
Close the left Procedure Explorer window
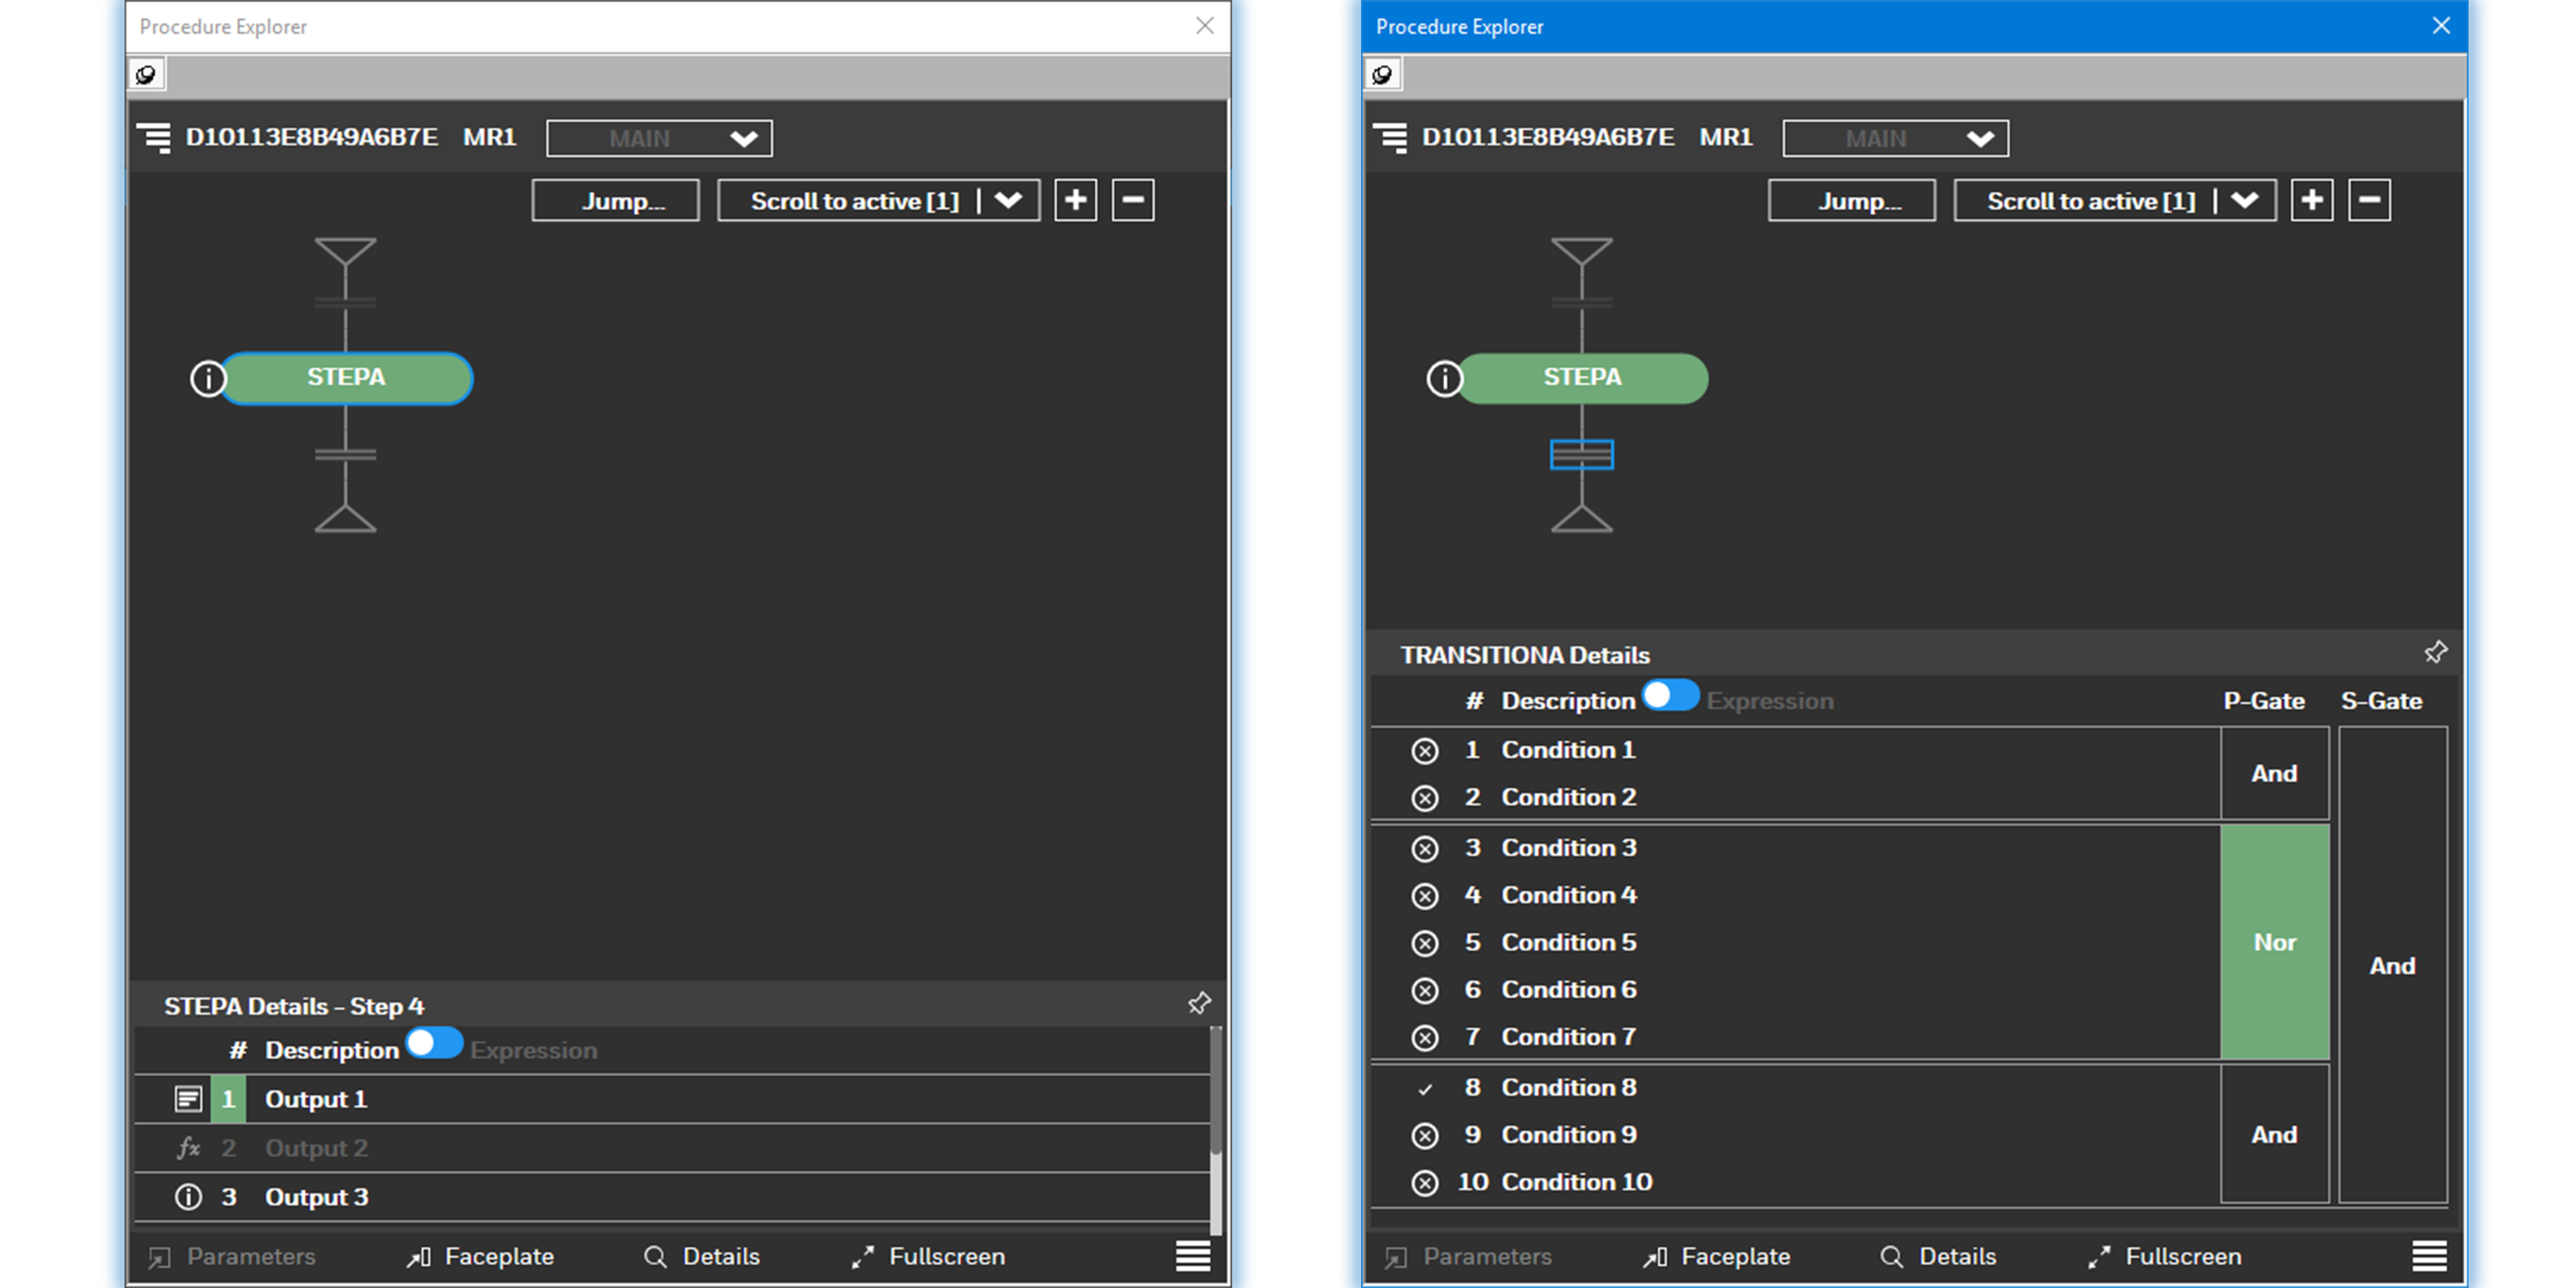tap(1205, 26)
